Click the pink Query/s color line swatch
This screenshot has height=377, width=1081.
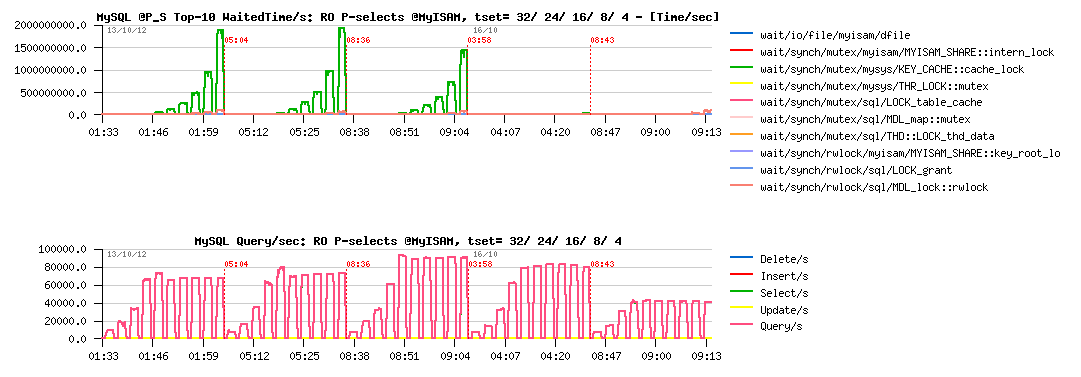[x=740, y=326]
